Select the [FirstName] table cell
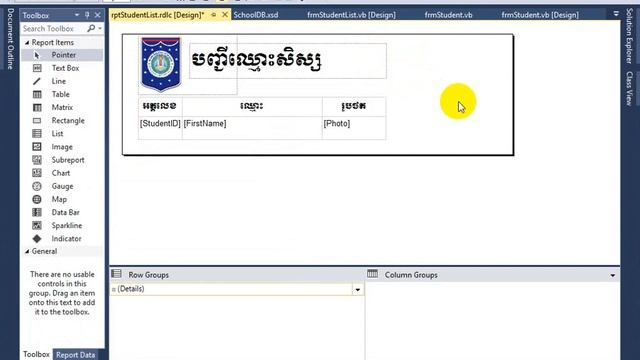The width and height of the screenshot is (640, 360). (252, 128)
